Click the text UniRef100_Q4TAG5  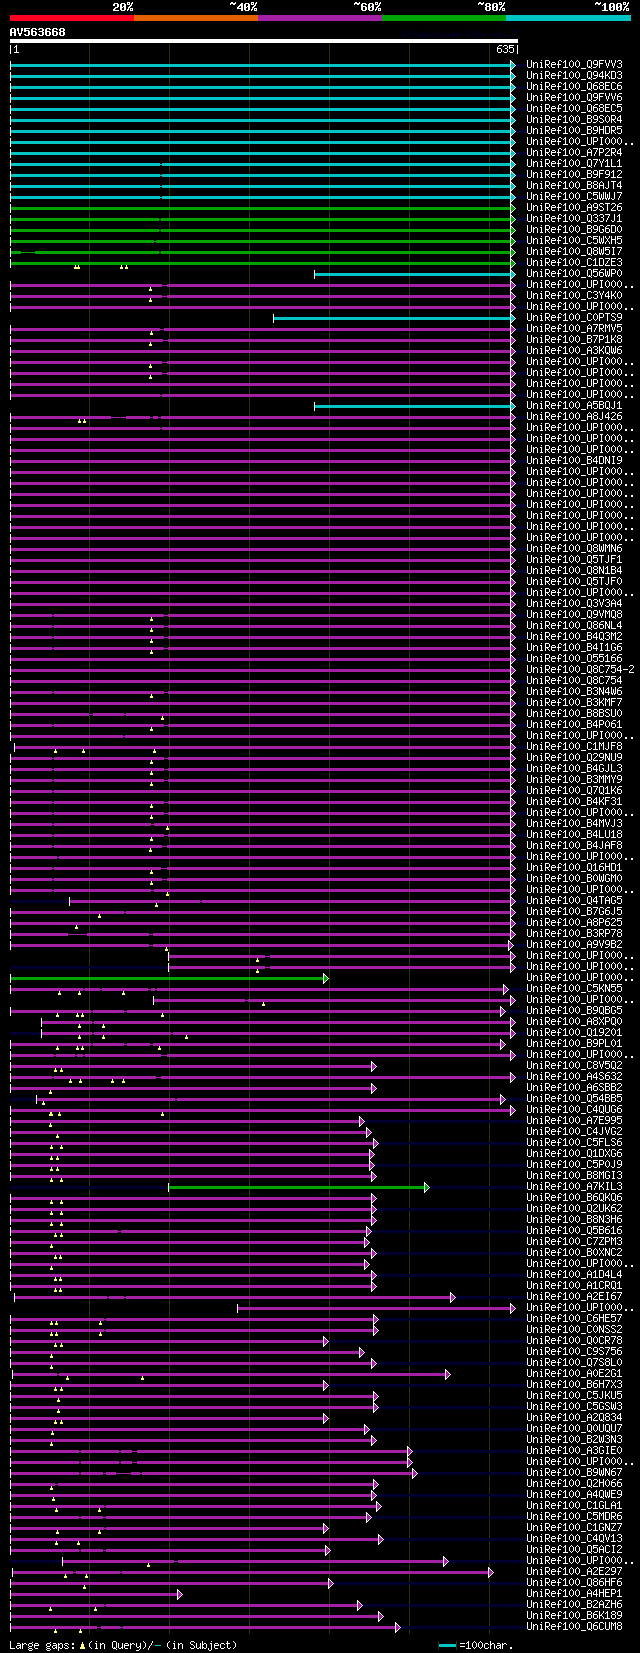[x=574, y=900]
